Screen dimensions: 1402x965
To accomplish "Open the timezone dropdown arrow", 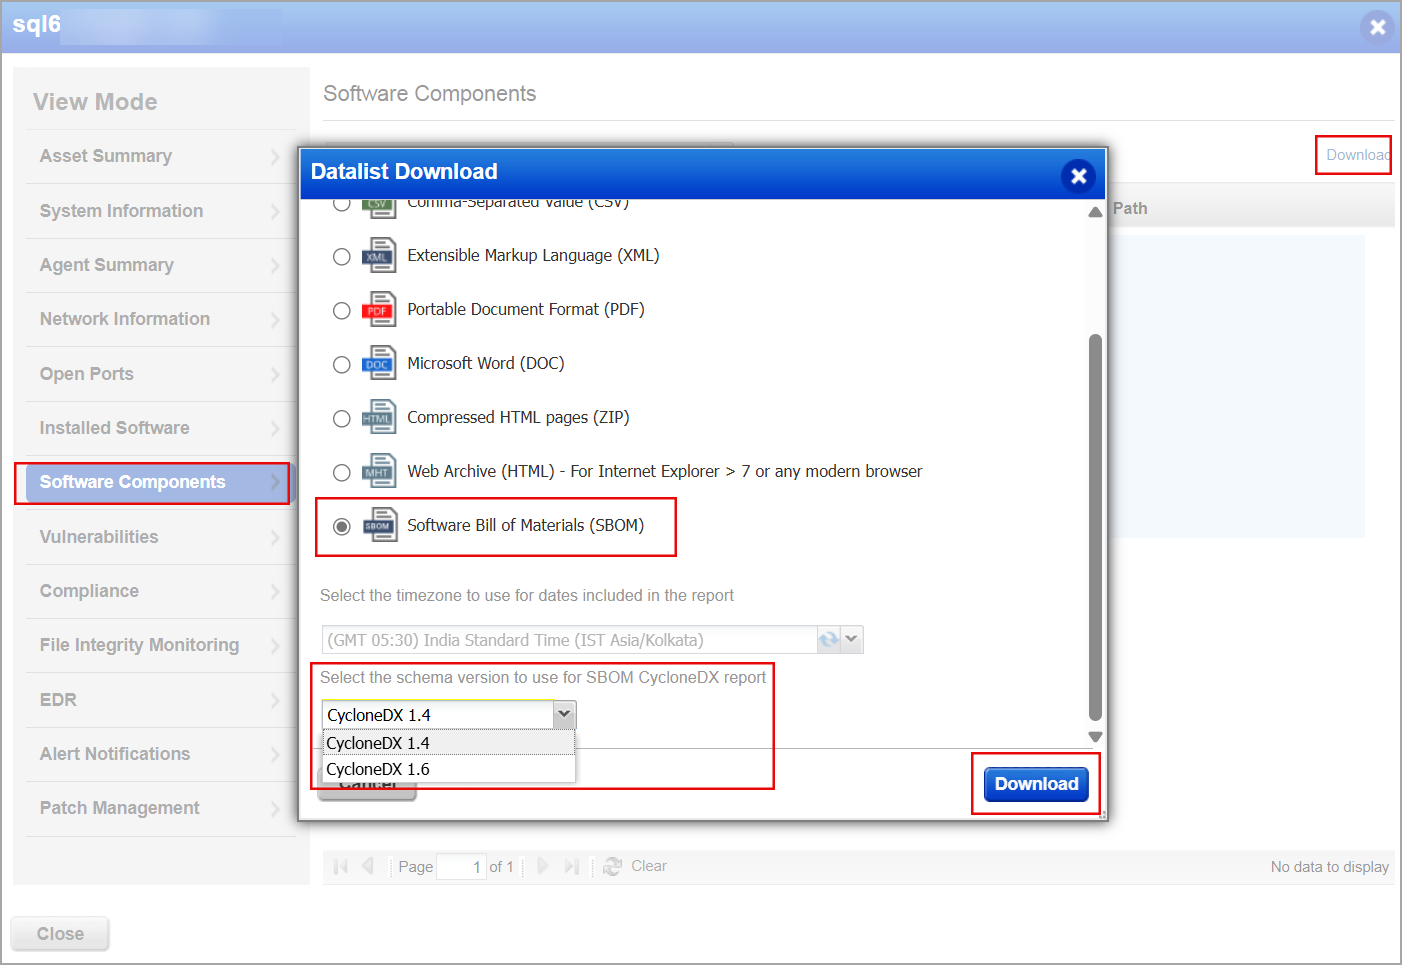I will tap(852, 639).
